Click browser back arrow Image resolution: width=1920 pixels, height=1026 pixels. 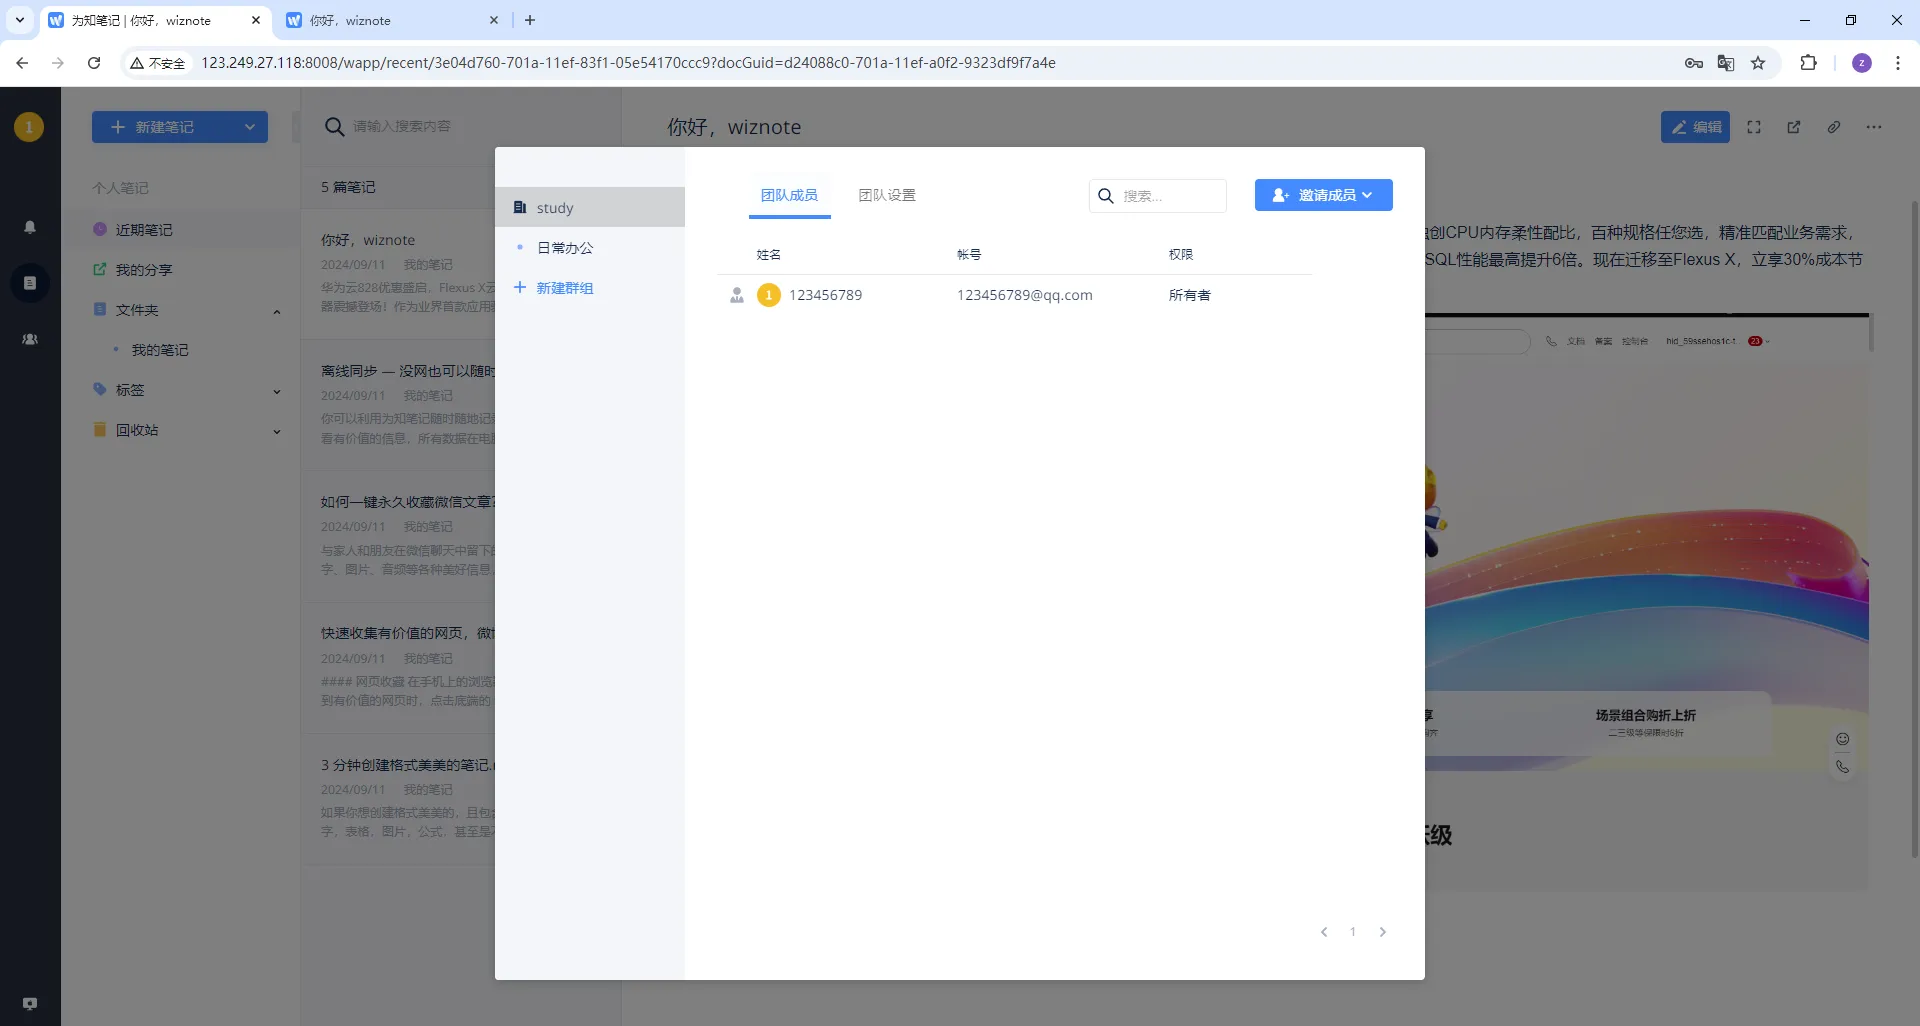22,63
